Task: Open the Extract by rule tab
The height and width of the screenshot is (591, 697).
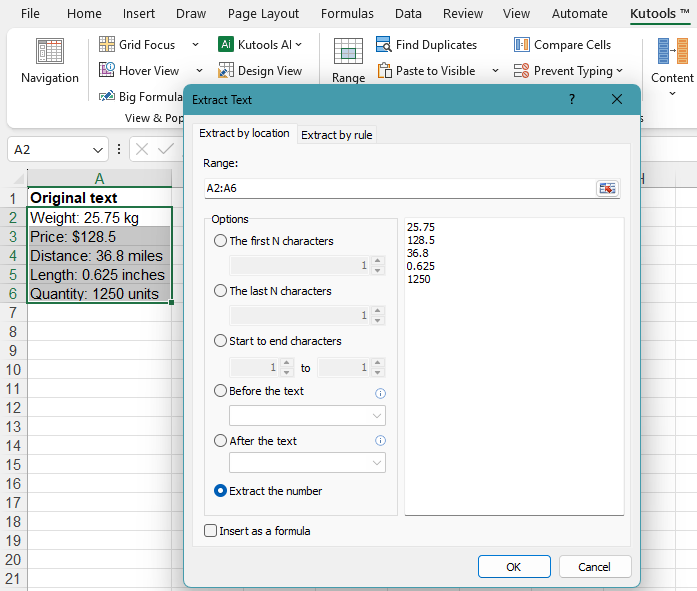Action: [x=336, y=135]
